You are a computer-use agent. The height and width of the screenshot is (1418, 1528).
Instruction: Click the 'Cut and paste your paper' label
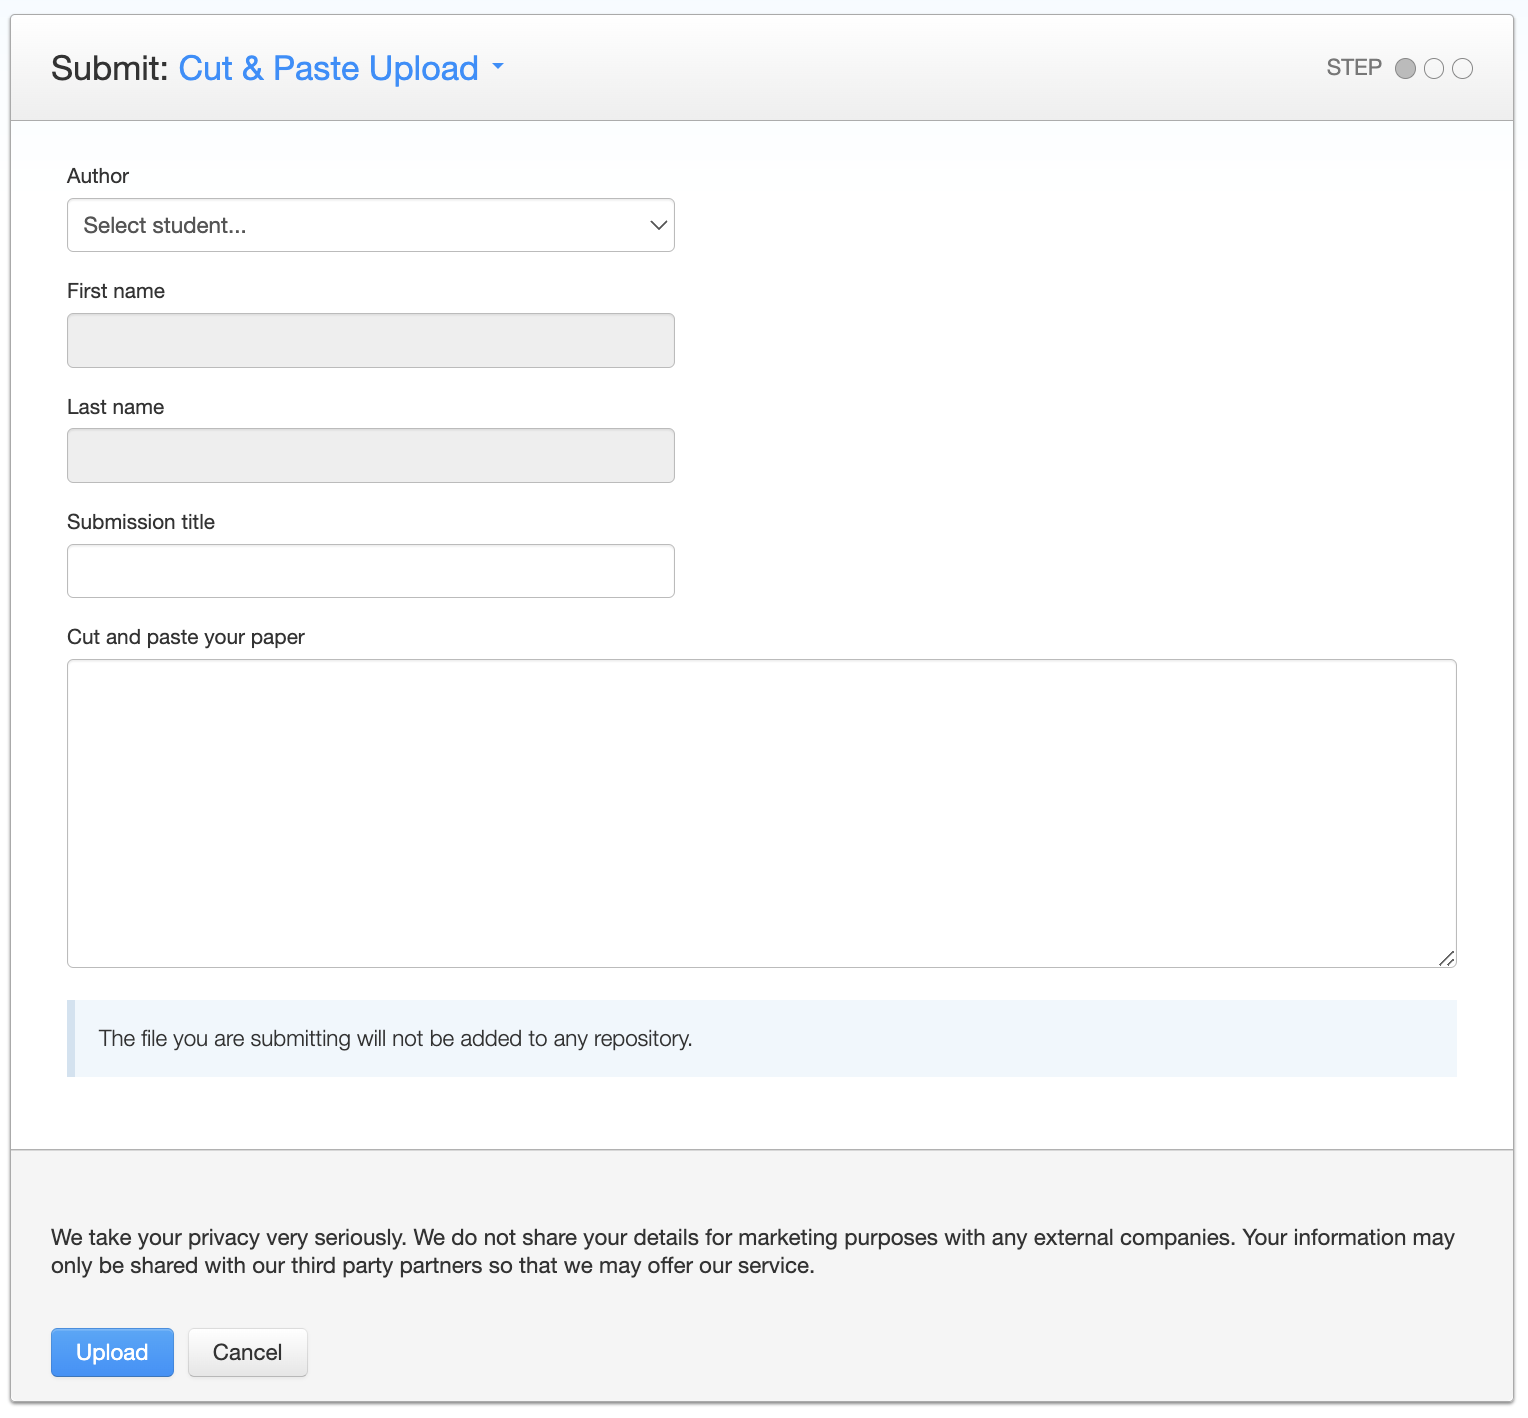pos(186,637)
